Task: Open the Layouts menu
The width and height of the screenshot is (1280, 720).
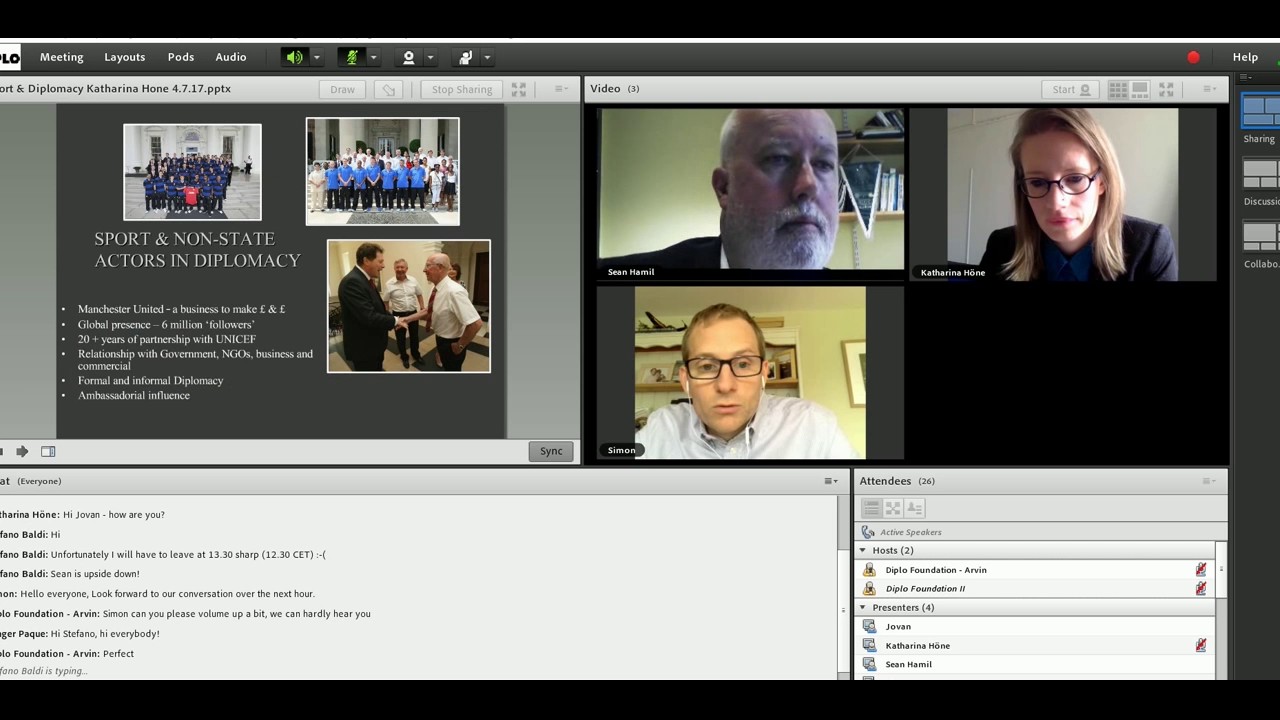Action: click(125, 57)
